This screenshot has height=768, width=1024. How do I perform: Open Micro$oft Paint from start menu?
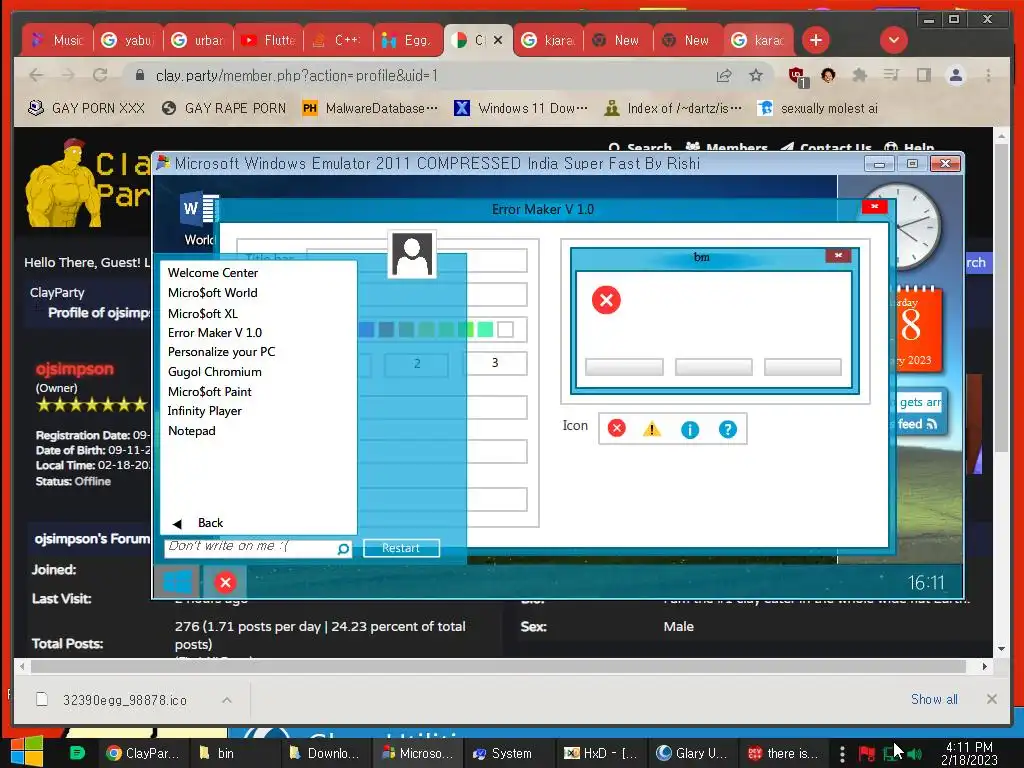[209, 392]
